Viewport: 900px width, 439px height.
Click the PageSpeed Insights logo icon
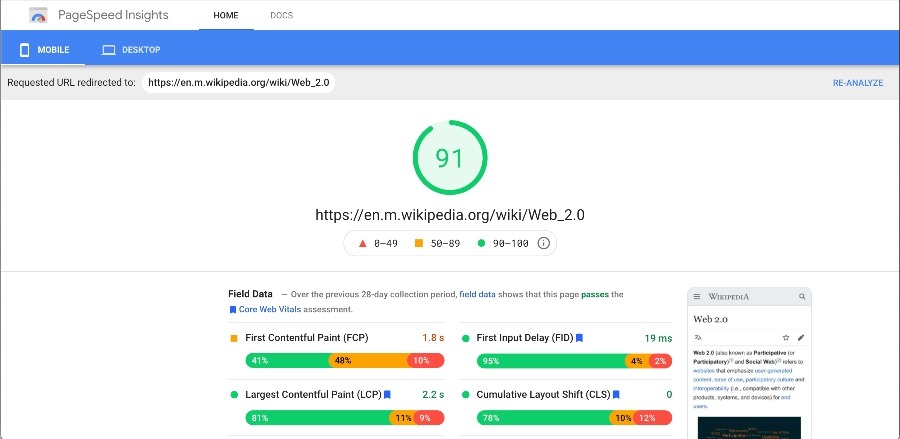point(38,15)
